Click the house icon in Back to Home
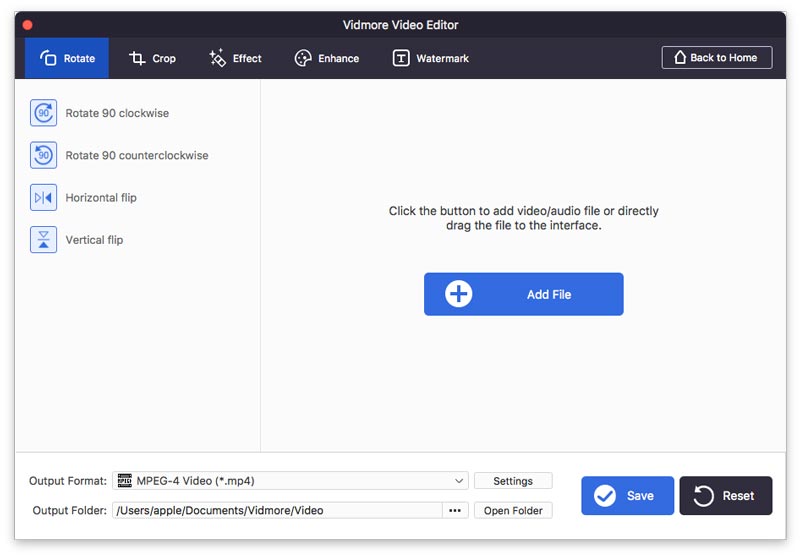This screenshot has width=800, height=557. (680, 58)
